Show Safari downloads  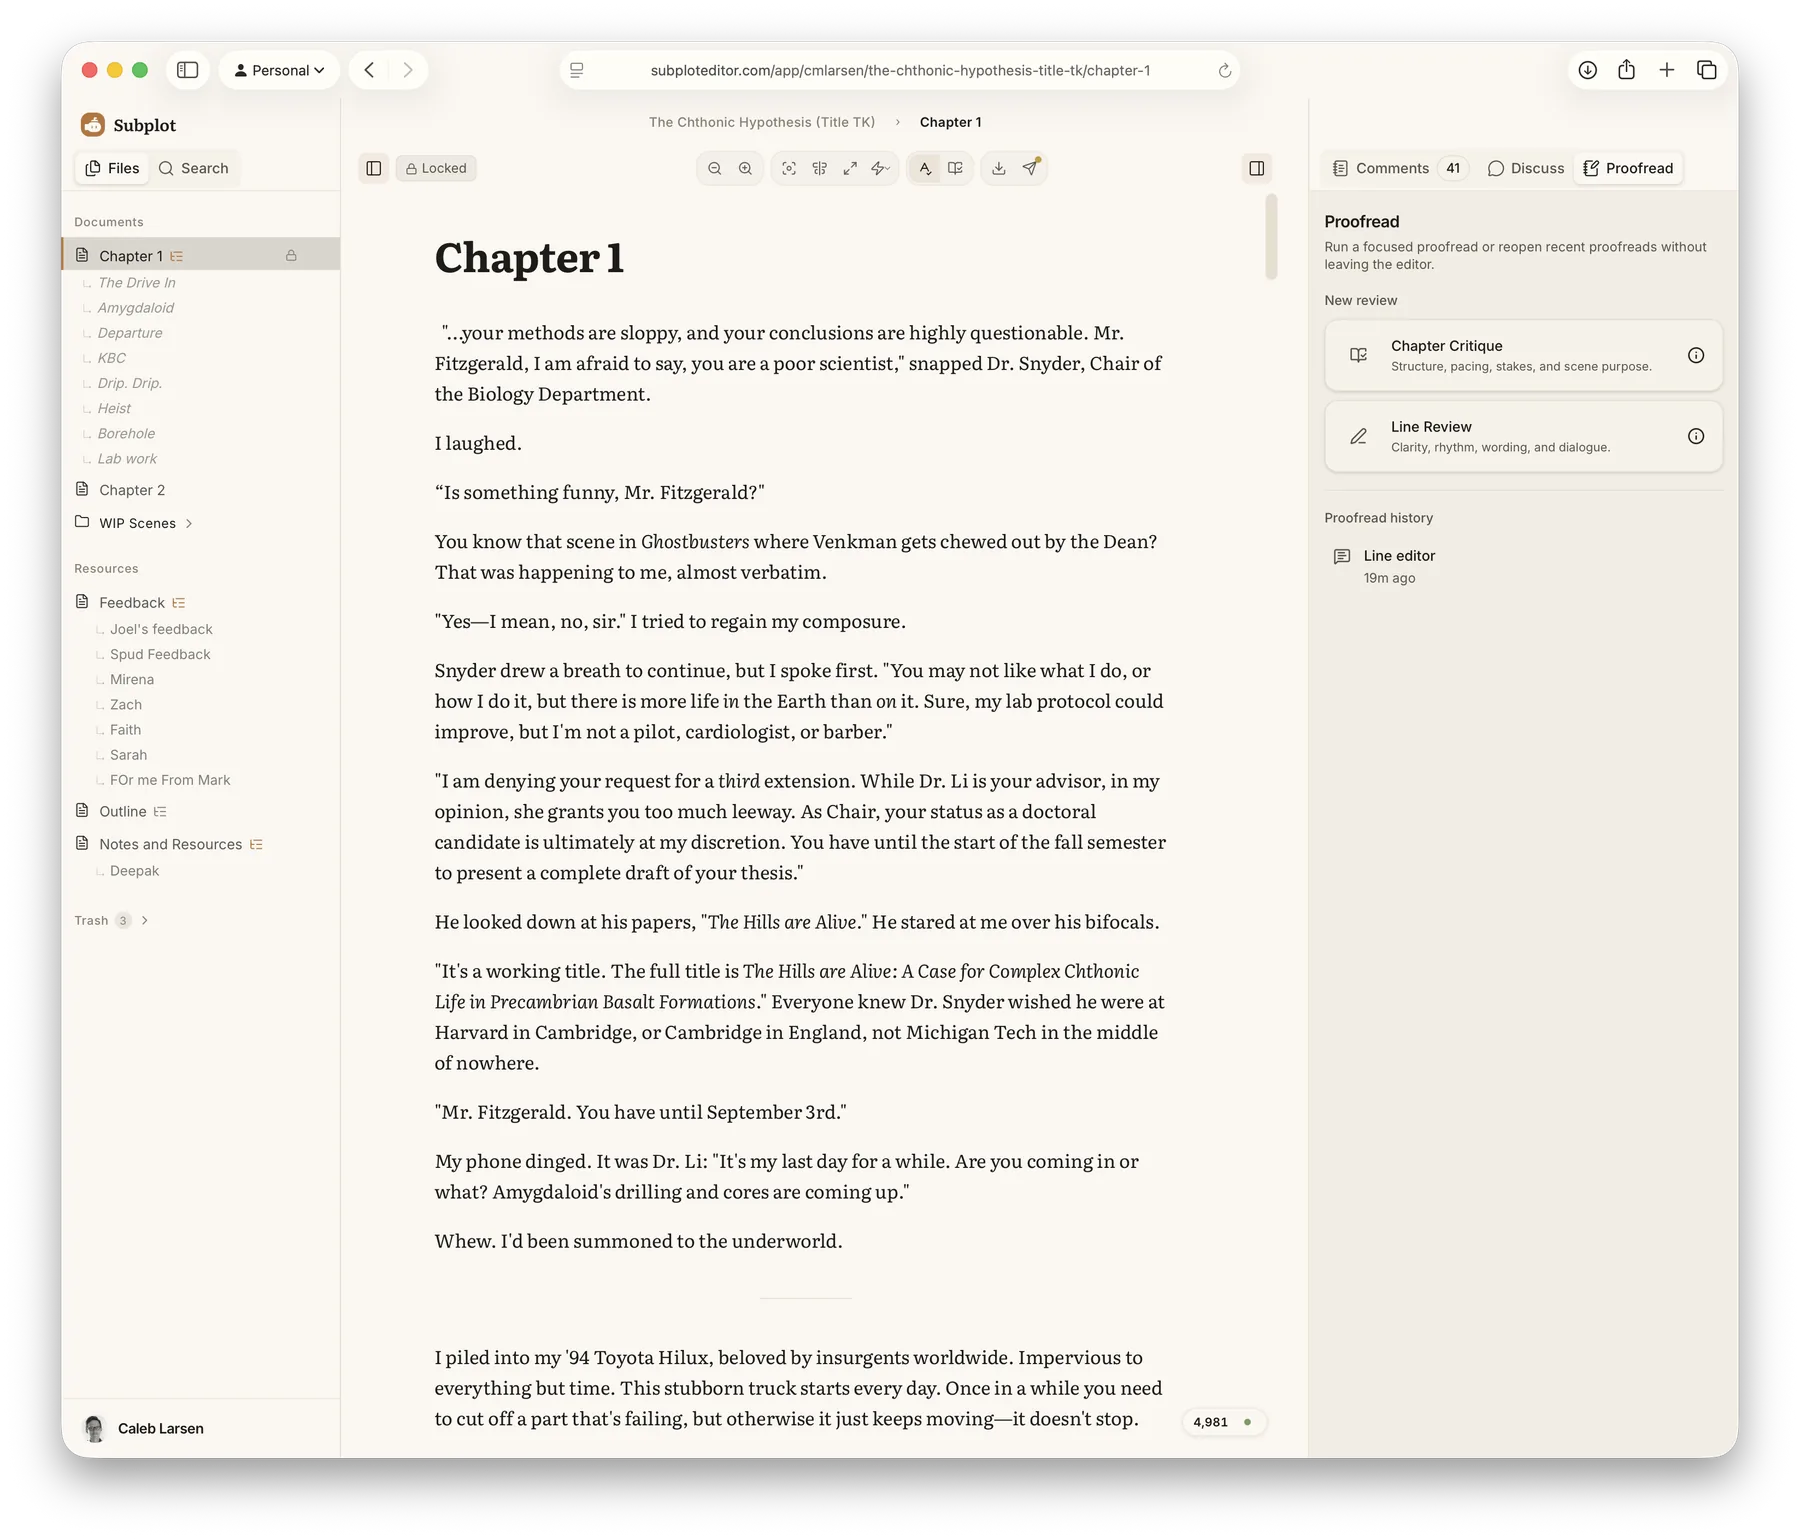pos(1587,70)
